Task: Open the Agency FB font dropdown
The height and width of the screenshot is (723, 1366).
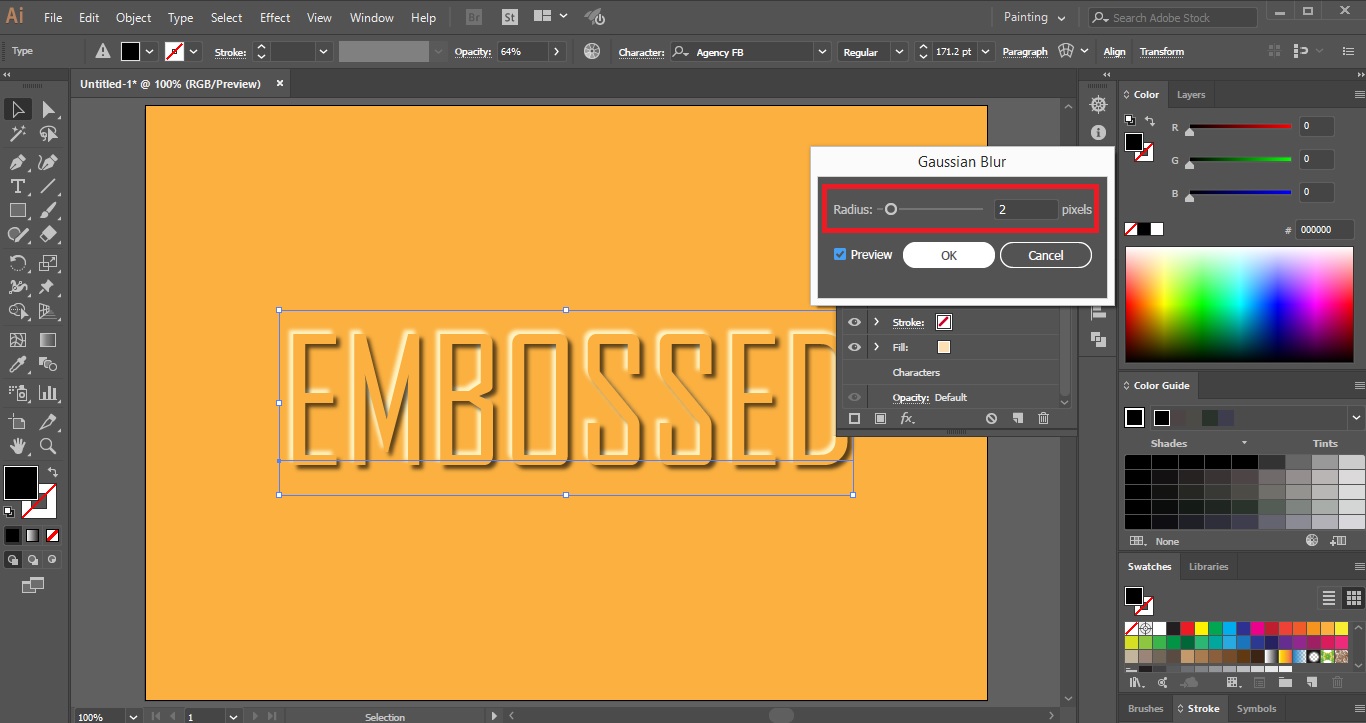Action: pos(822,51)
